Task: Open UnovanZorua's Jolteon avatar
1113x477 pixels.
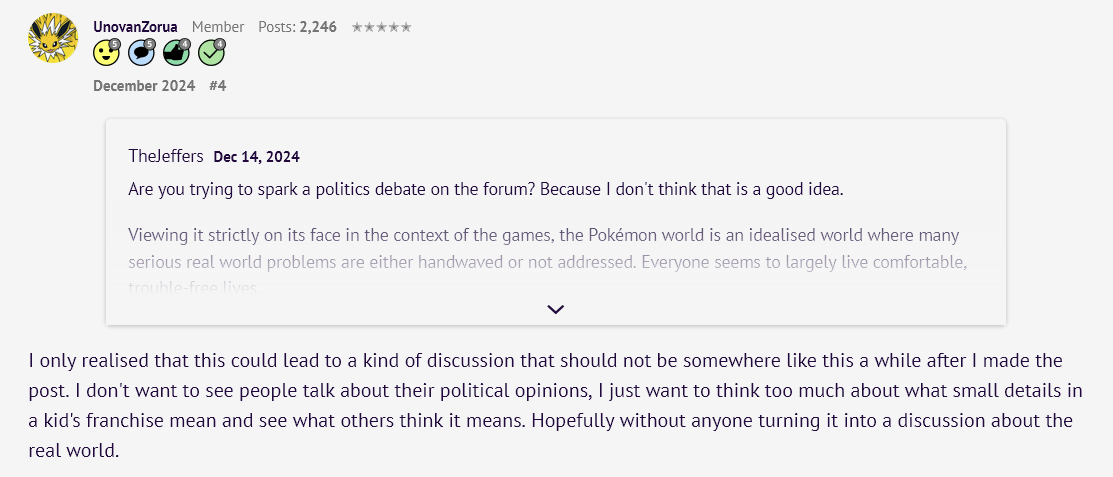Action: (53, 38)
